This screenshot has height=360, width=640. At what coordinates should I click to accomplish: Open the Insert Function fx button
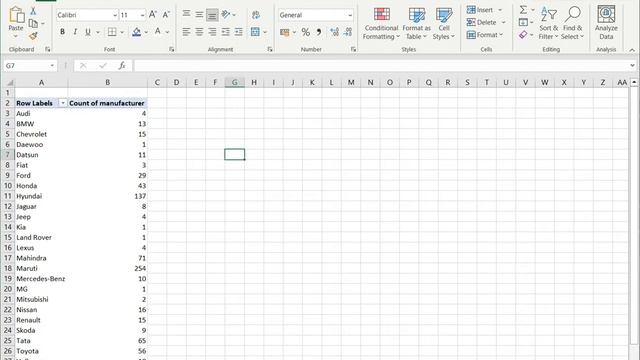(x=122, y=65)
